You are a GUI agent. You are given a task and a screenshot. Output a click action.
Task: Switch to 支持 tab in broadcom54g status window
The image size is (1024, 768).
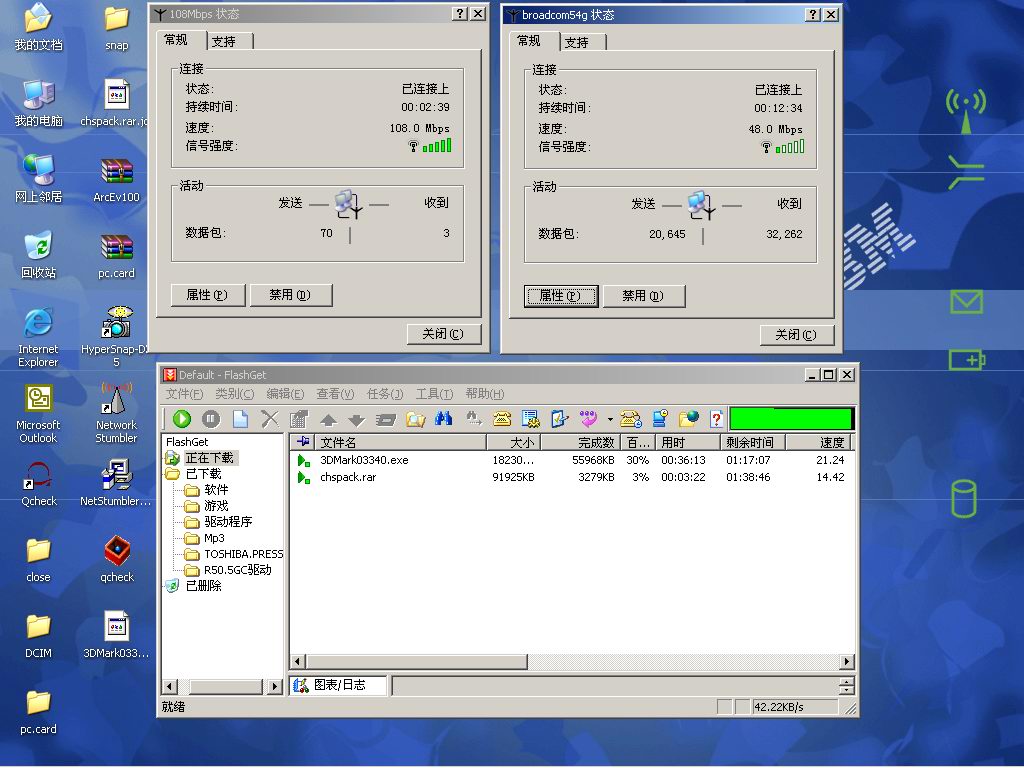coord(584,42)
